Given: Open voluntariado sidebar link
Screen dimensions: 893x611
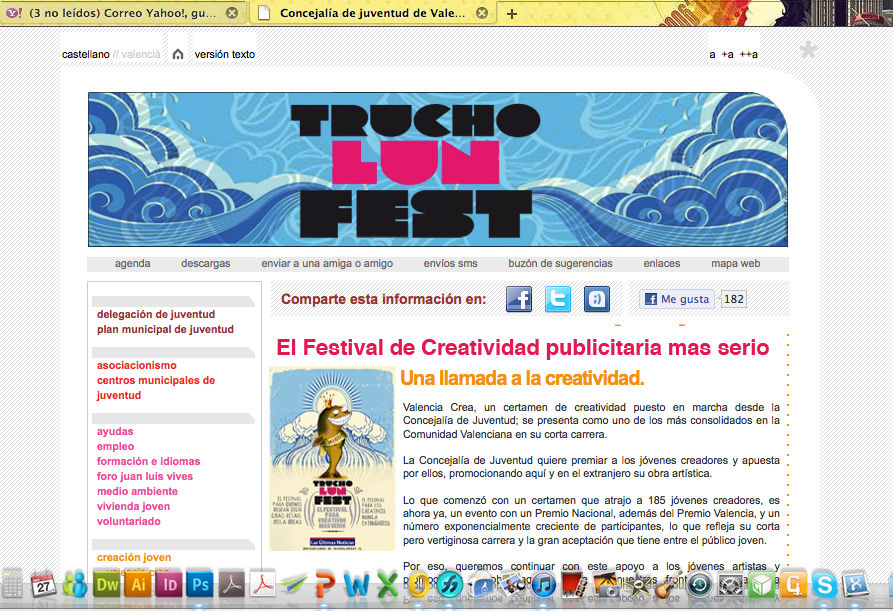Looking at the screenshot, I should pos(129,521).
